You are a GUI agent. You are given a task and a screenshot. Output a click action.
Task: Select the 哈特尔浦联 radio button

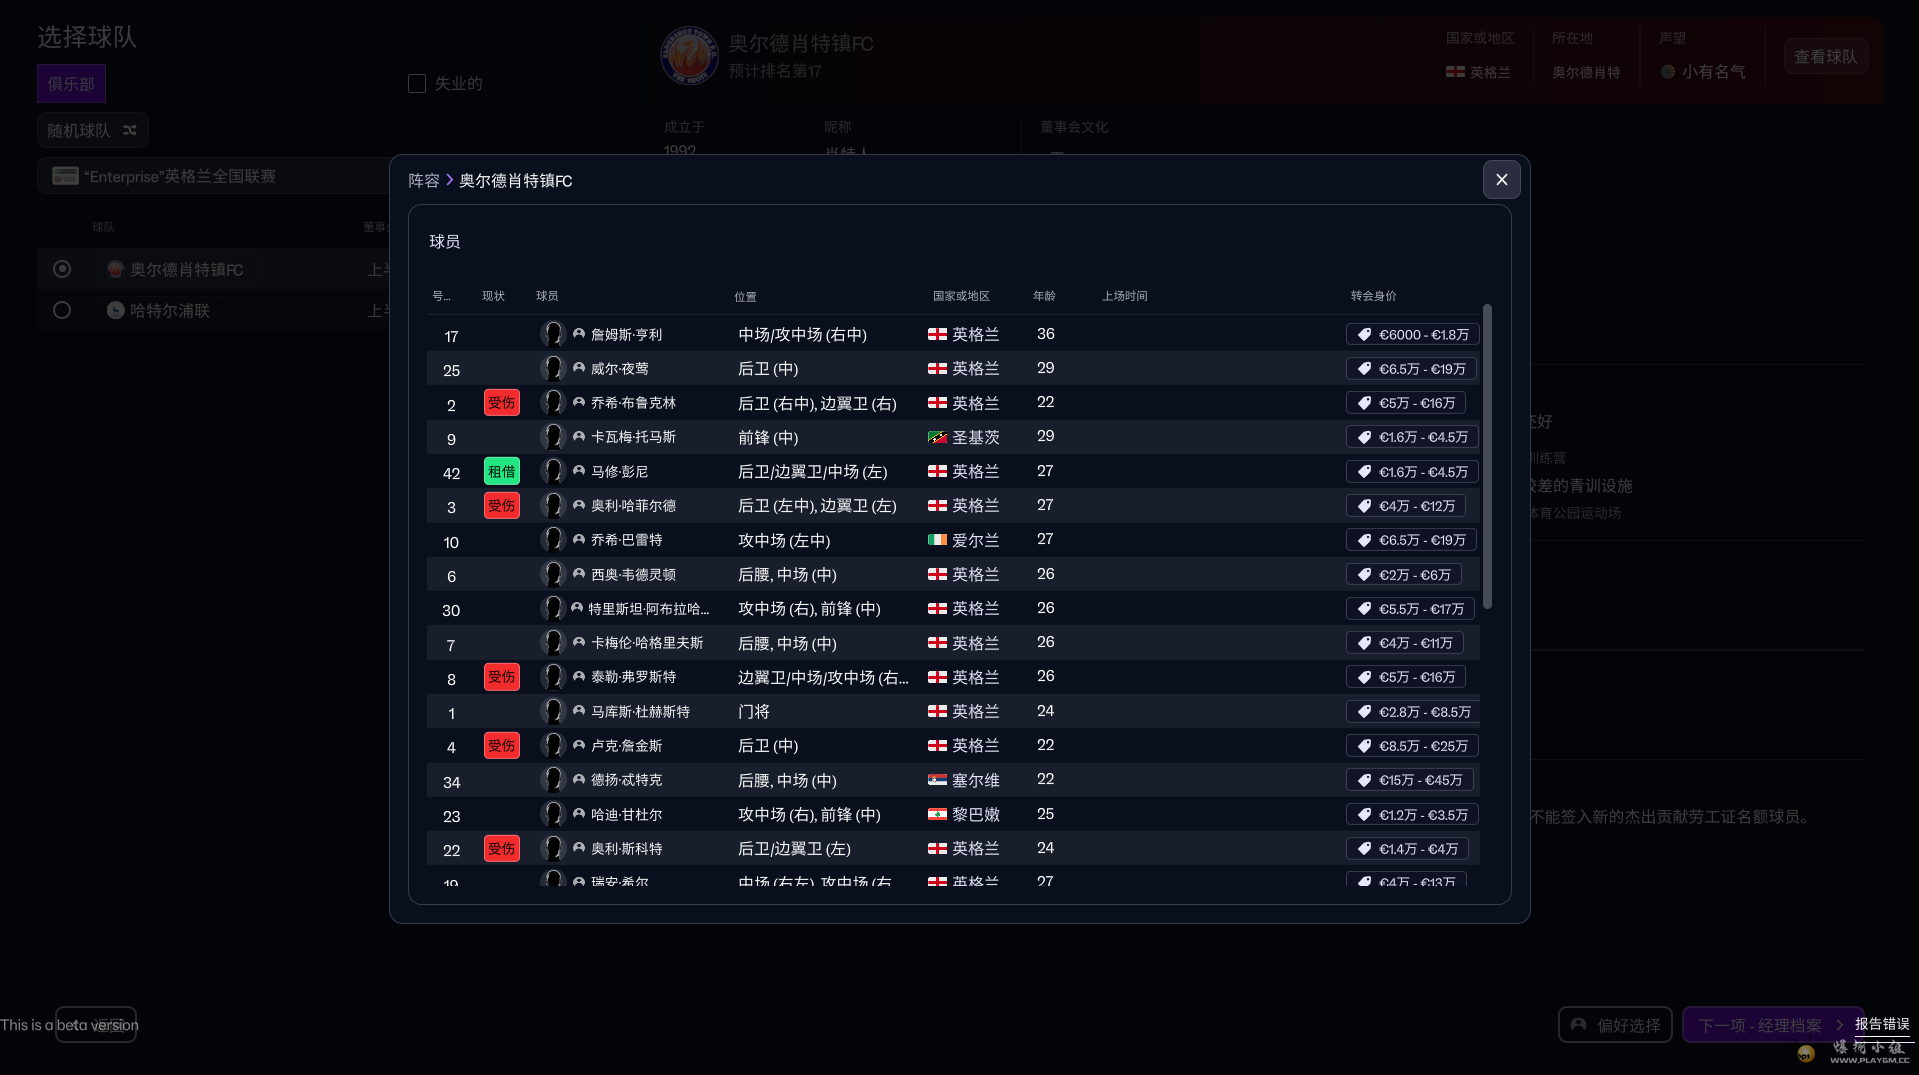click(62, 310)
